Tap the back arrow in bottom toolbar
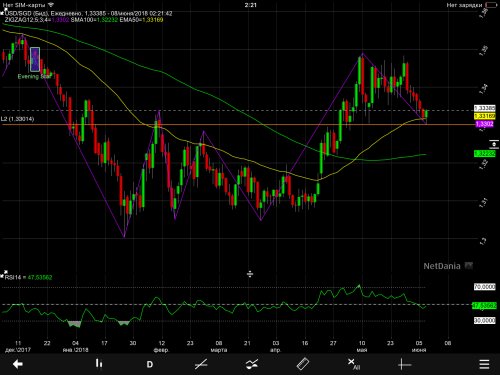Viewport: 500px width, 375px height. [18, 364]
